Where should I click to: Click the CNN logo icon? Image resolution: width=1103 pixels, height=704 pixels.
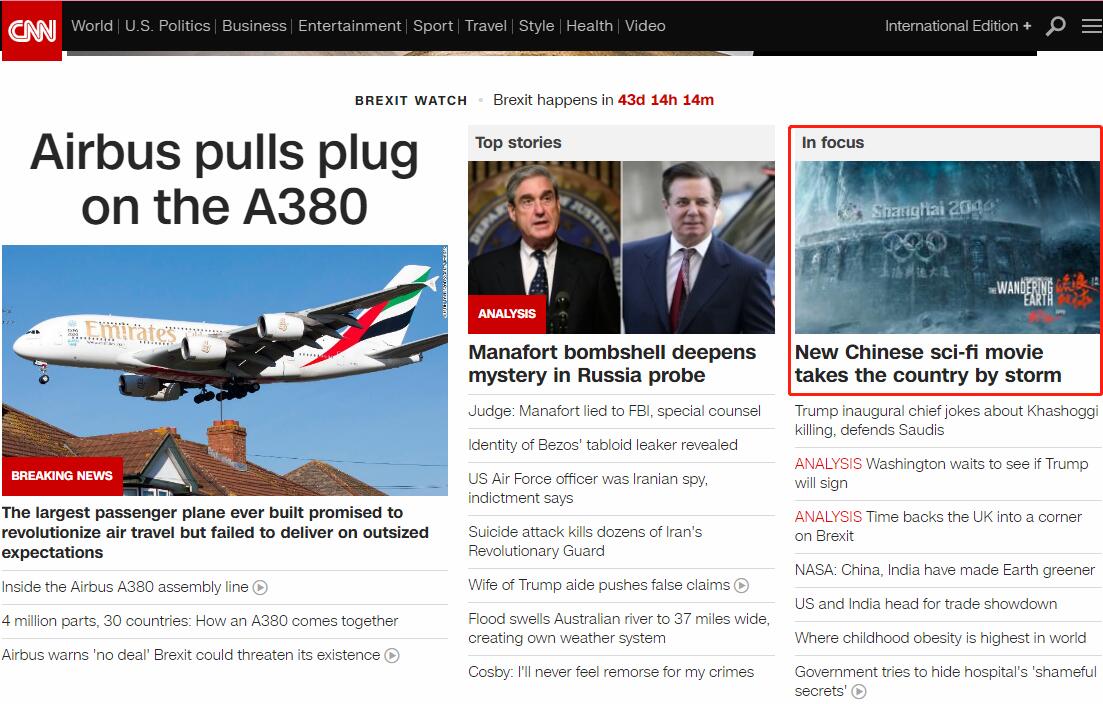point(32,30)
